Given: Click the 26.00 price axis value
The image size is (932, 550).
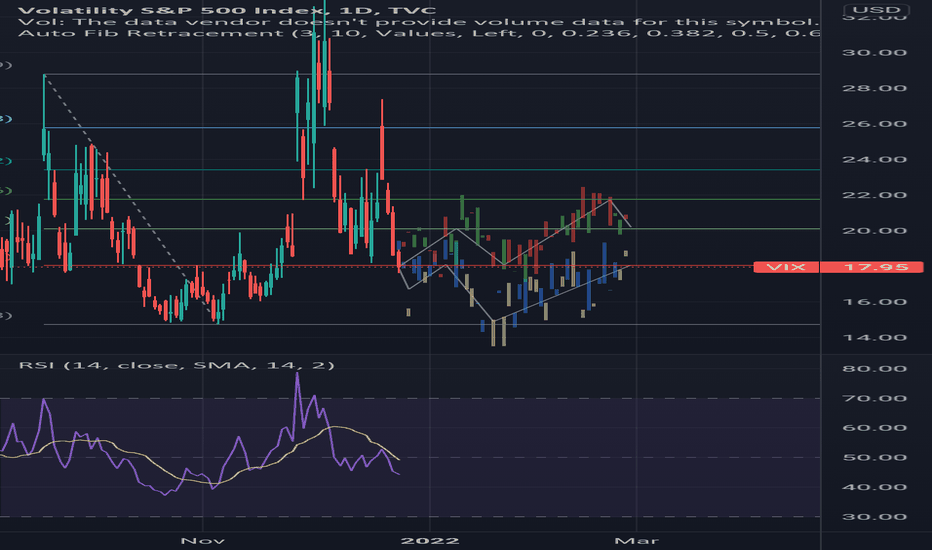Looking at the screenshot, I should (874, 124).
